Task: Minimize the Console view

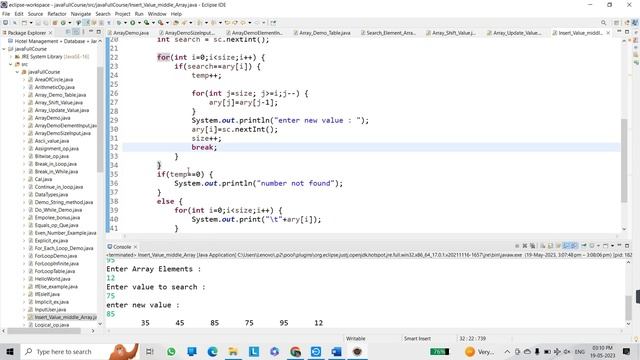Action: point(619,245)
